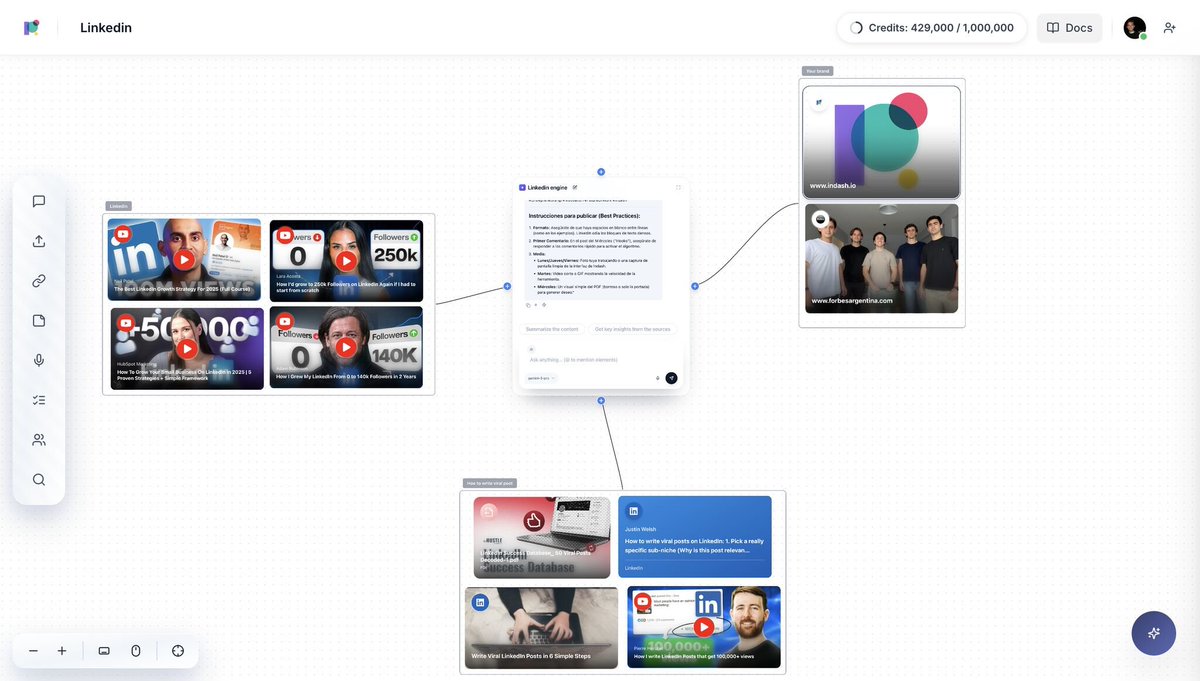Click the left connector node of chat
The height and width of the screenshot is (681, 1200).
pos(507,286)
